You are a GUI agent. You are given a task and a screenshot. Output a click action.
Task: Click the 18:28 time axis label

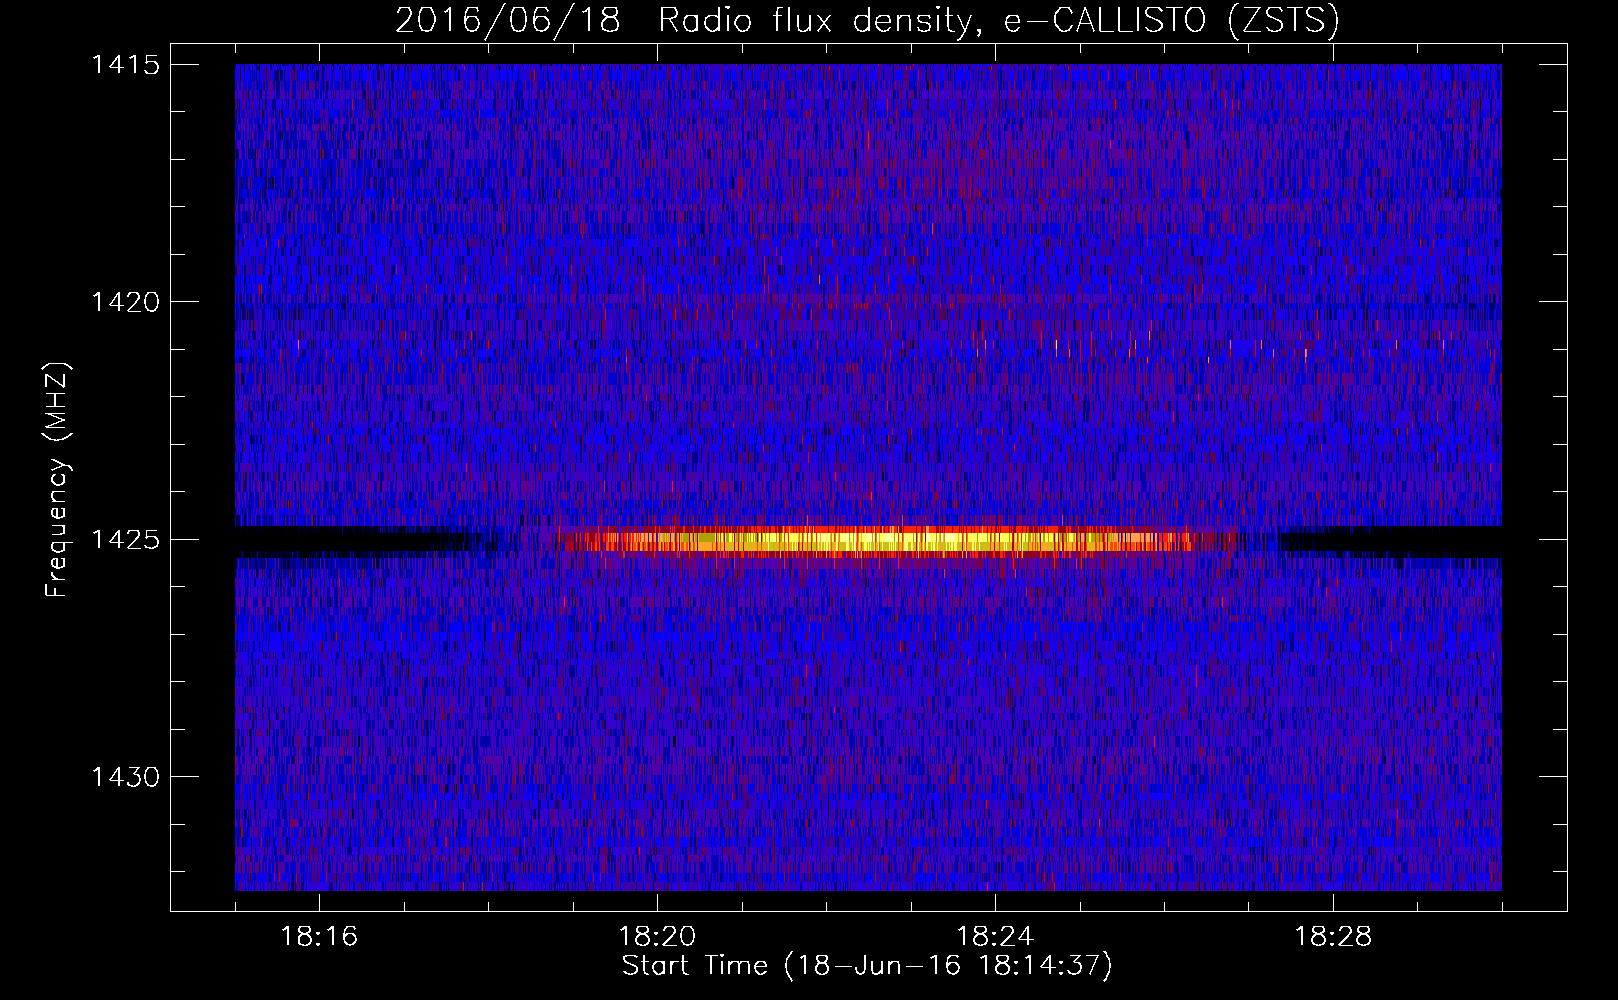1333,937
